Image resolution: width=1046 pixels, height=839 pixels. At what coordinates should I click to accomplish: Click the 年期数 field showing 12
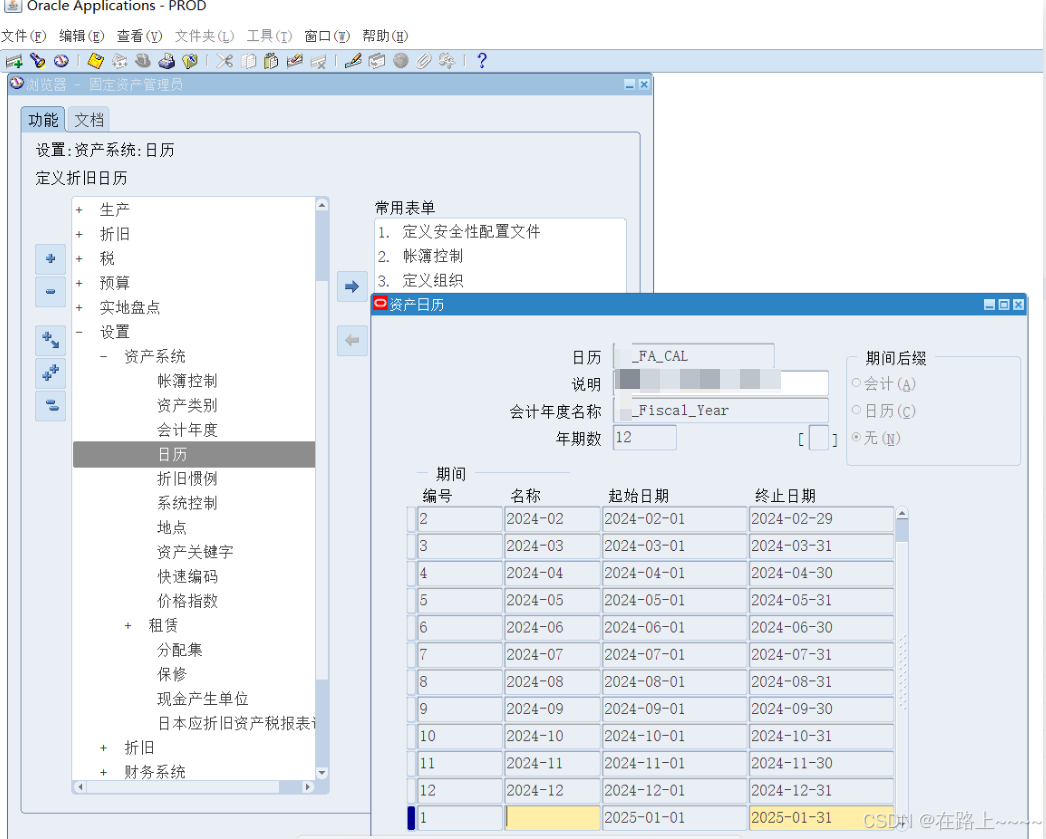click(644, 438)
